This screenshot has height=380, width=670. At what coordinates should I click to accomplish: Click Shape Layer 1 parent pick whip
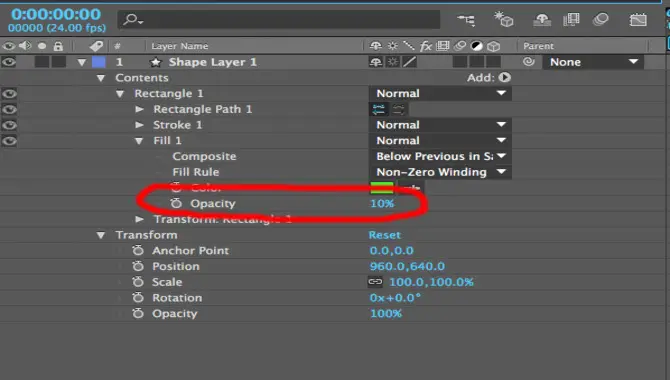pos(529,62)
